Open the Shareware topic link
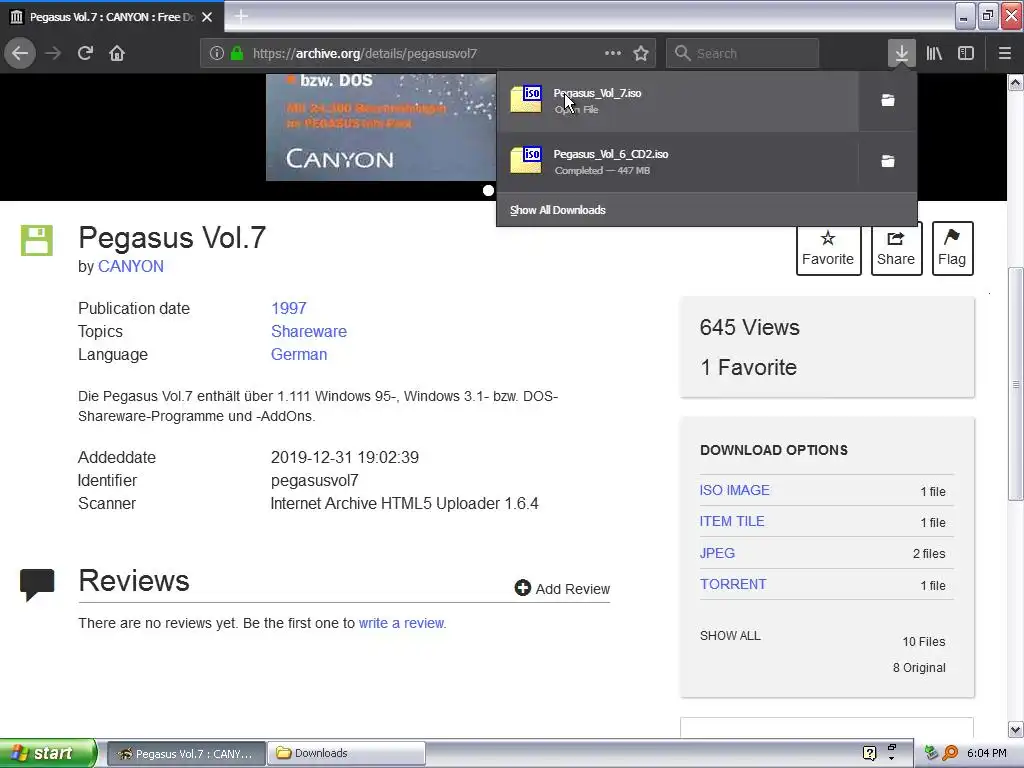Screen dimensions: 1024x768 tap(309, 331)
